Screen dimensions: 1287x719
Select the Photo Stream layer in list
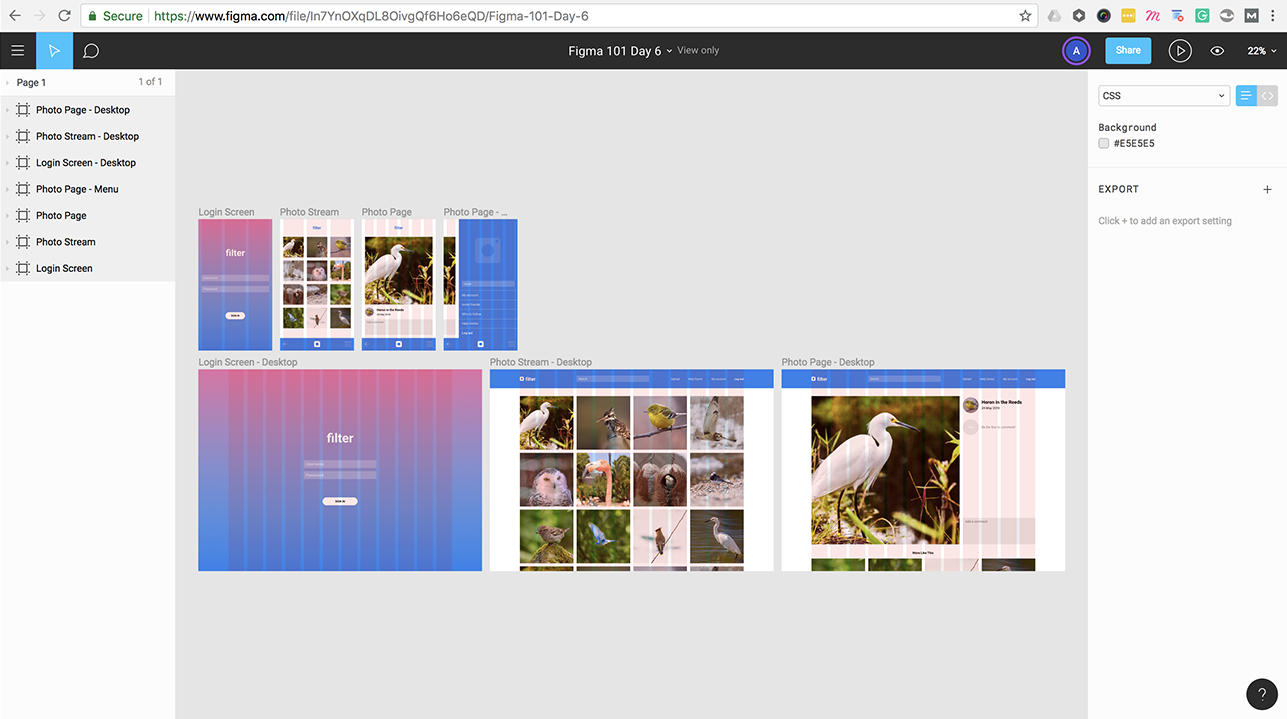[65, 242]
